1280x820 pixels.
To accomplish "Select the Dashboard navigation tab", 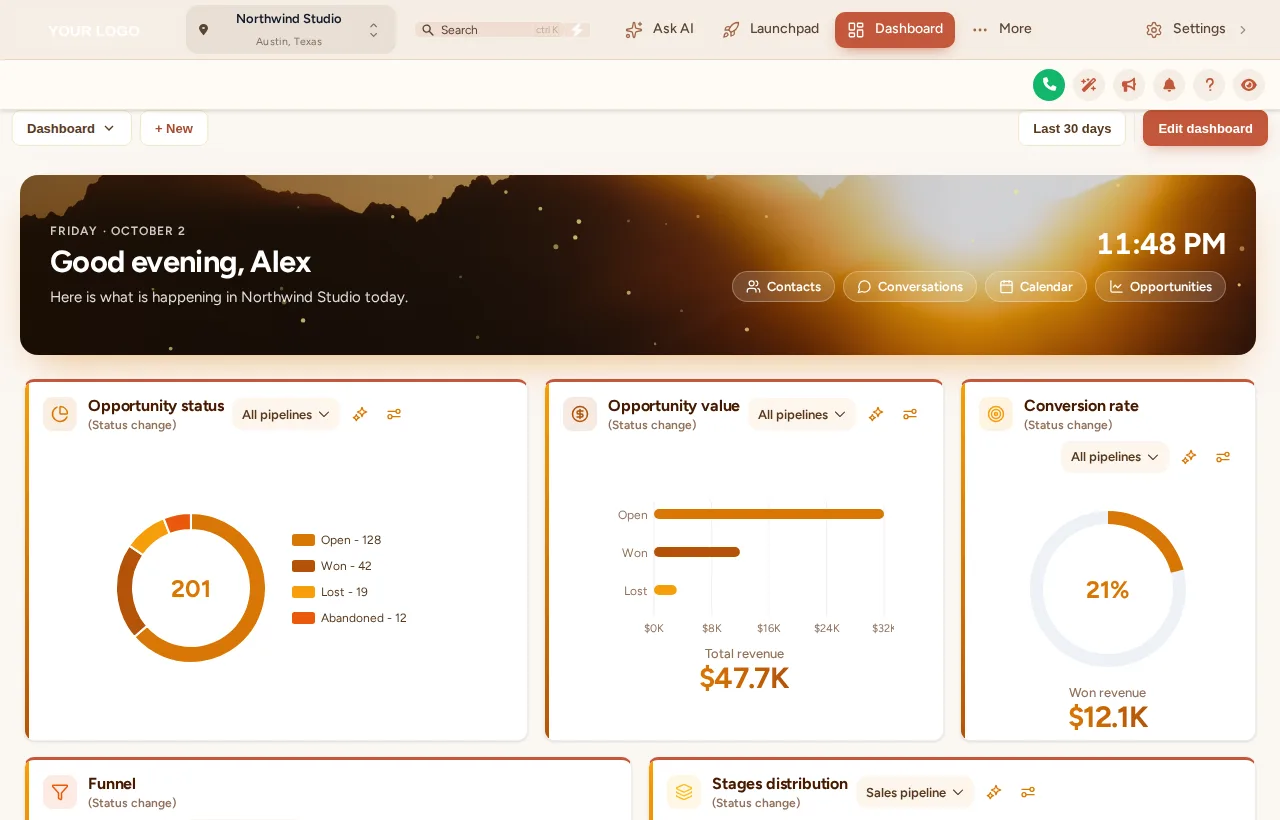I will point(895,29).
